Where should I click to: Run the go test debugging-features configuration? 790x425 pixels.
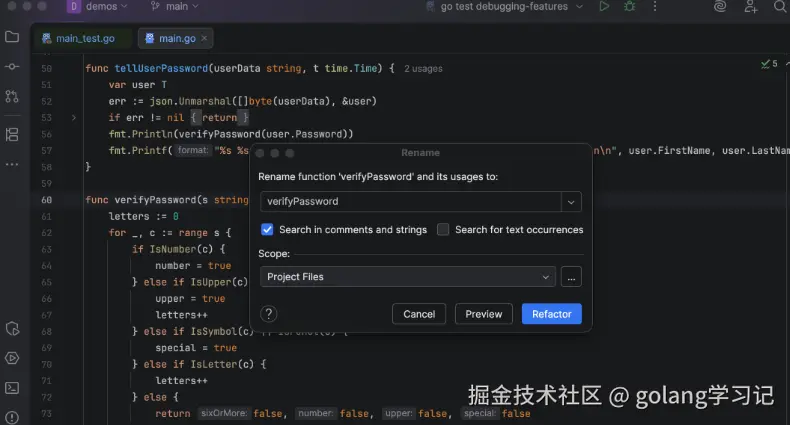(x=604, y=7)
